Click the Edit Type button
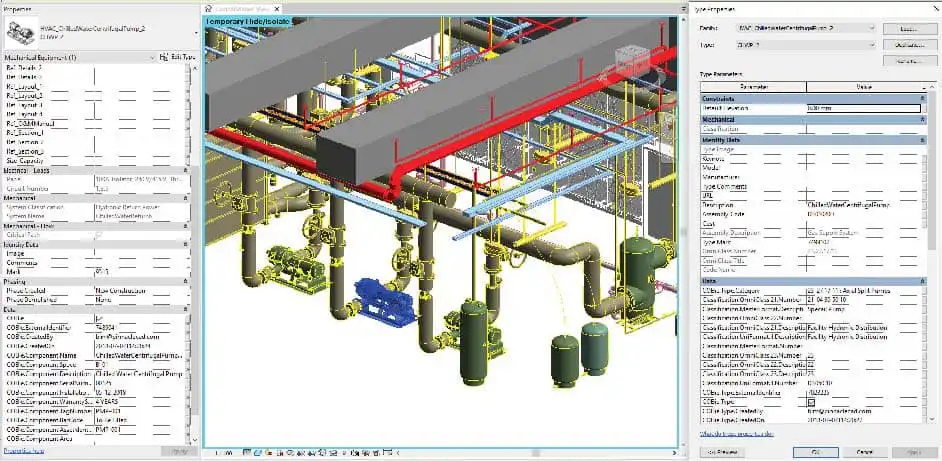Image resolution: width=942 pixels, height=461 pixels. tap(177, 58)
